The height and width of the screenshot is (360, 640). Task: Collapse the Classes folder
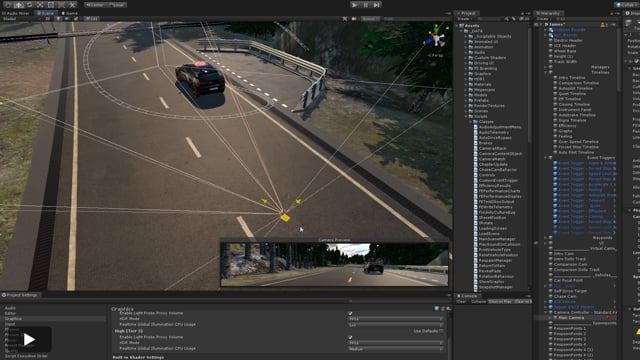[470, 122]
